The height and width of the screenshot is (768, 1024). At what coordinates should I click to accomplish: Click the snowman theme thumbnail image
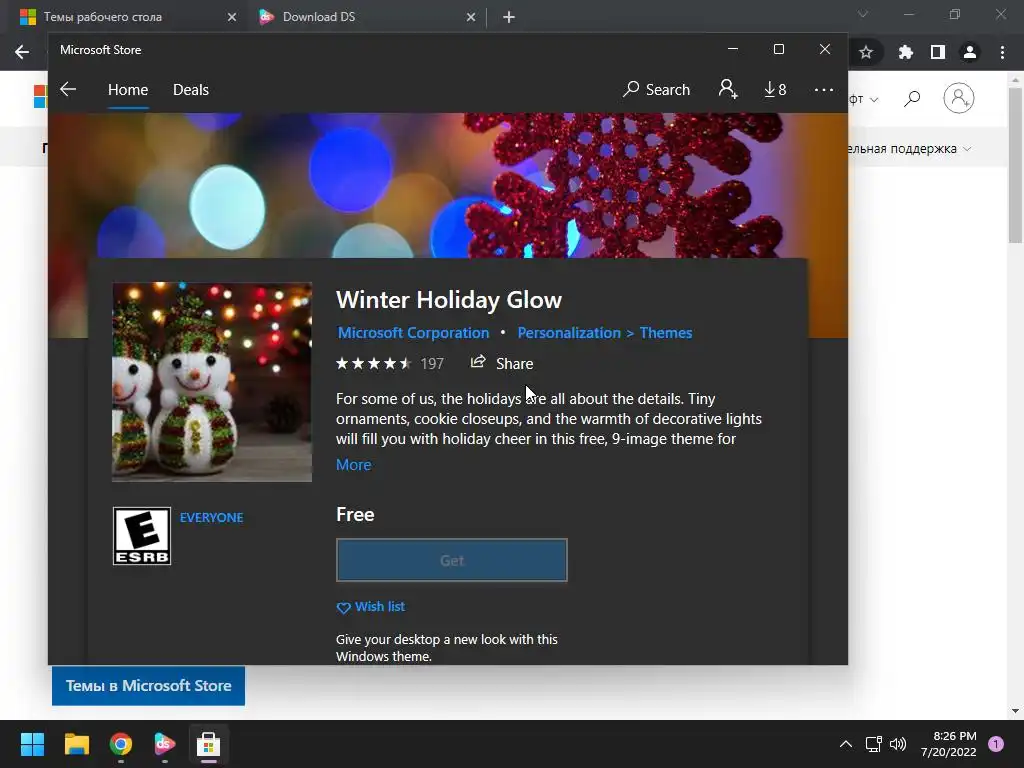(212, 382)
